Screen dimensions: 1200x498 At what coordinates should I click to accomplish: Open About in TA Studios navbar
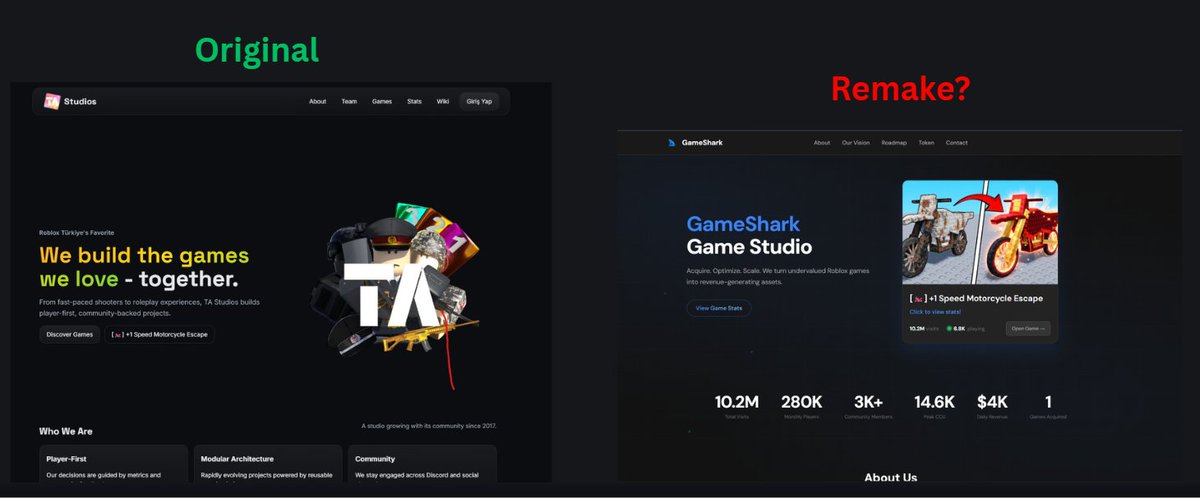pyautogui.click(x=317, y=101)
